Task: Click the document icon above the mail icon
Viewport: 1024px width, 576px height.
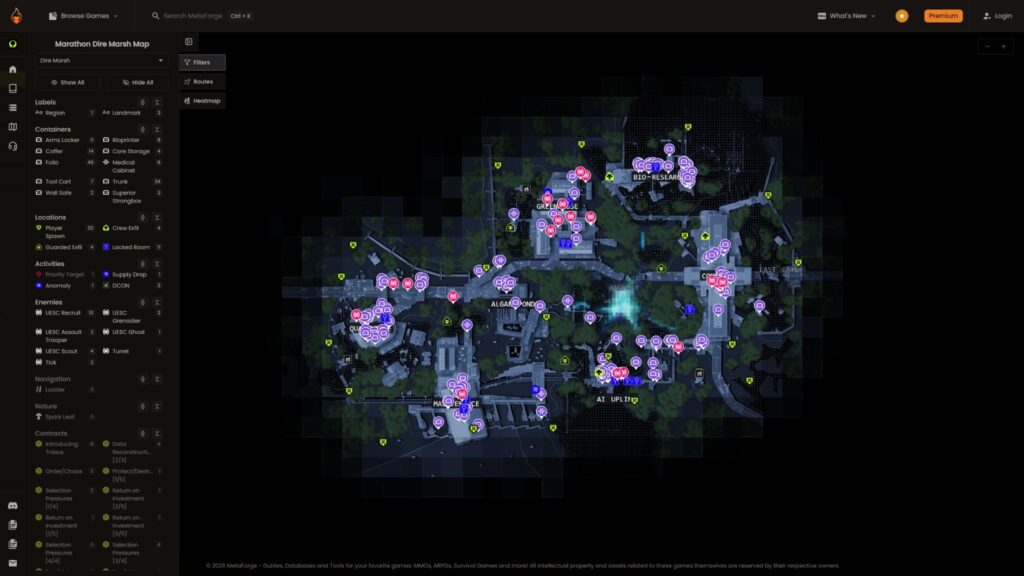Action: click(x=12, y=544)
